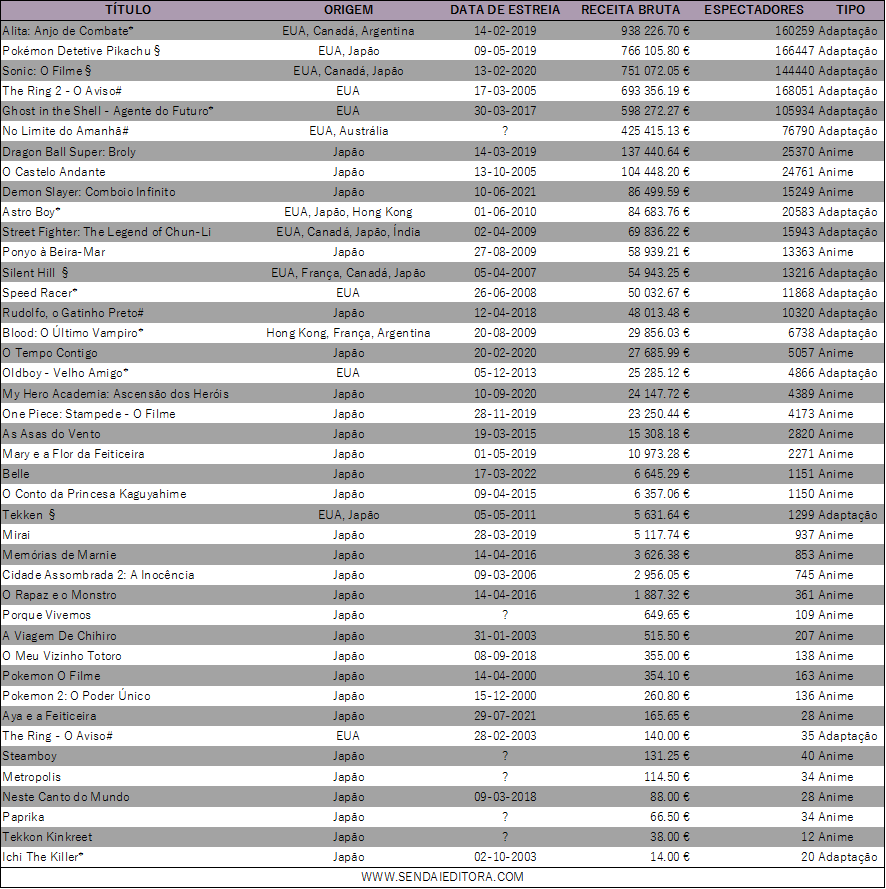This screenshot has height=889, width=886.
Task: Select 'Pokemon 2: O Poder Único'
Action: [77, 696]
